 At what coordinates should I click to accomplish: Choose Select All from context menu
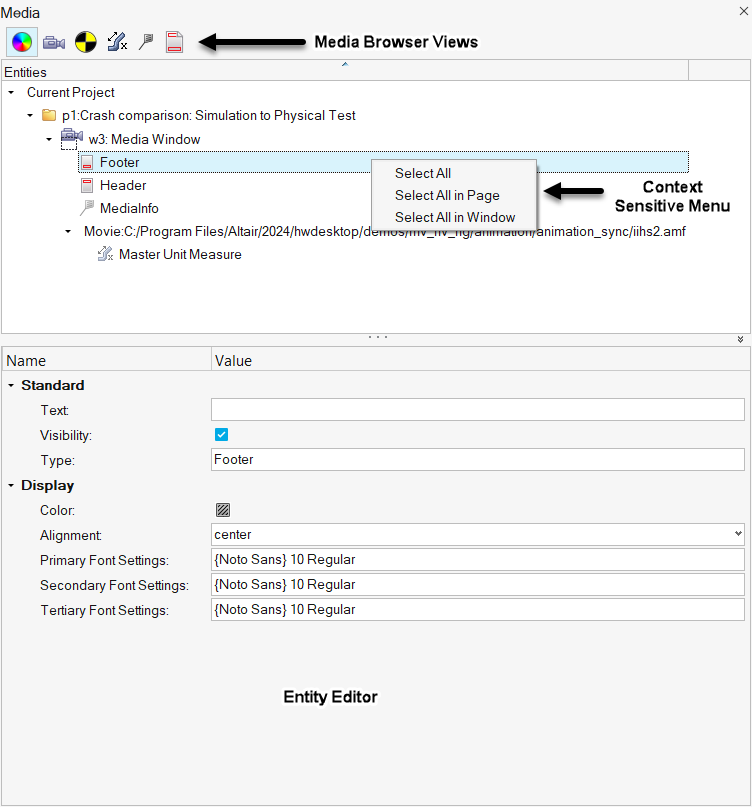[x=423, y=173]
